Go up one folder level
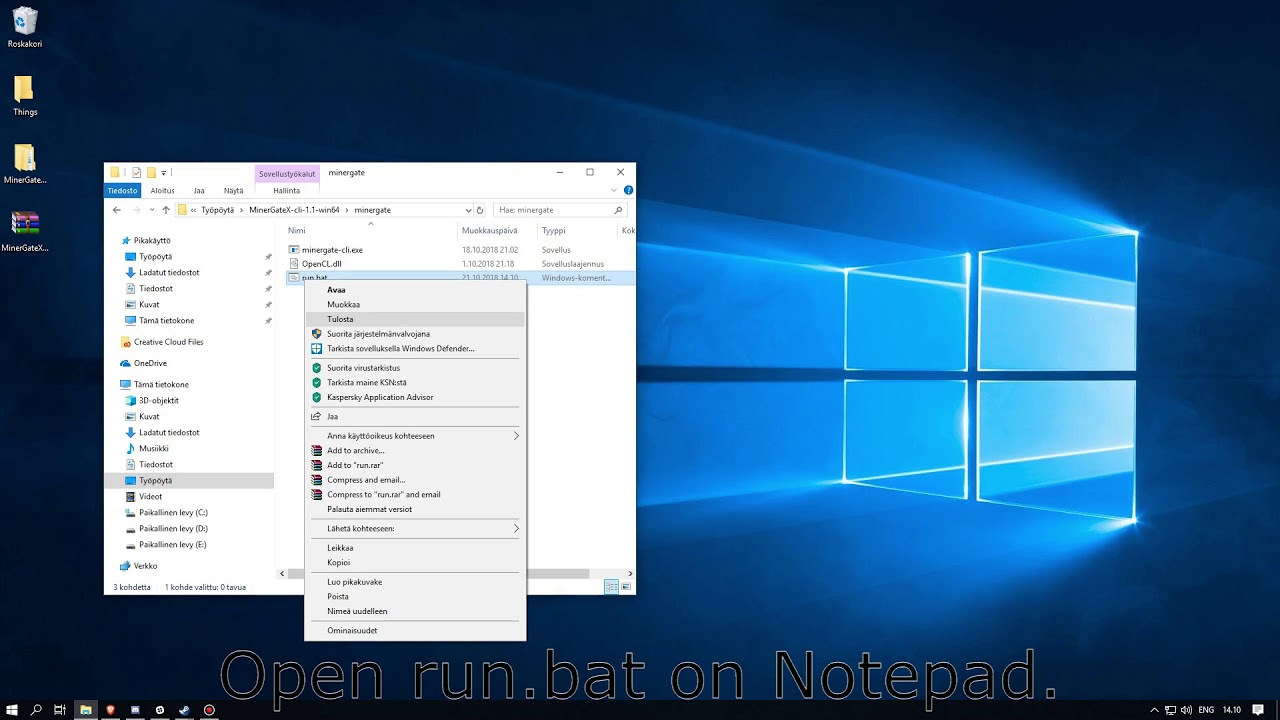The height and width of the screenshot is (720, 1280). pos(166,210)
